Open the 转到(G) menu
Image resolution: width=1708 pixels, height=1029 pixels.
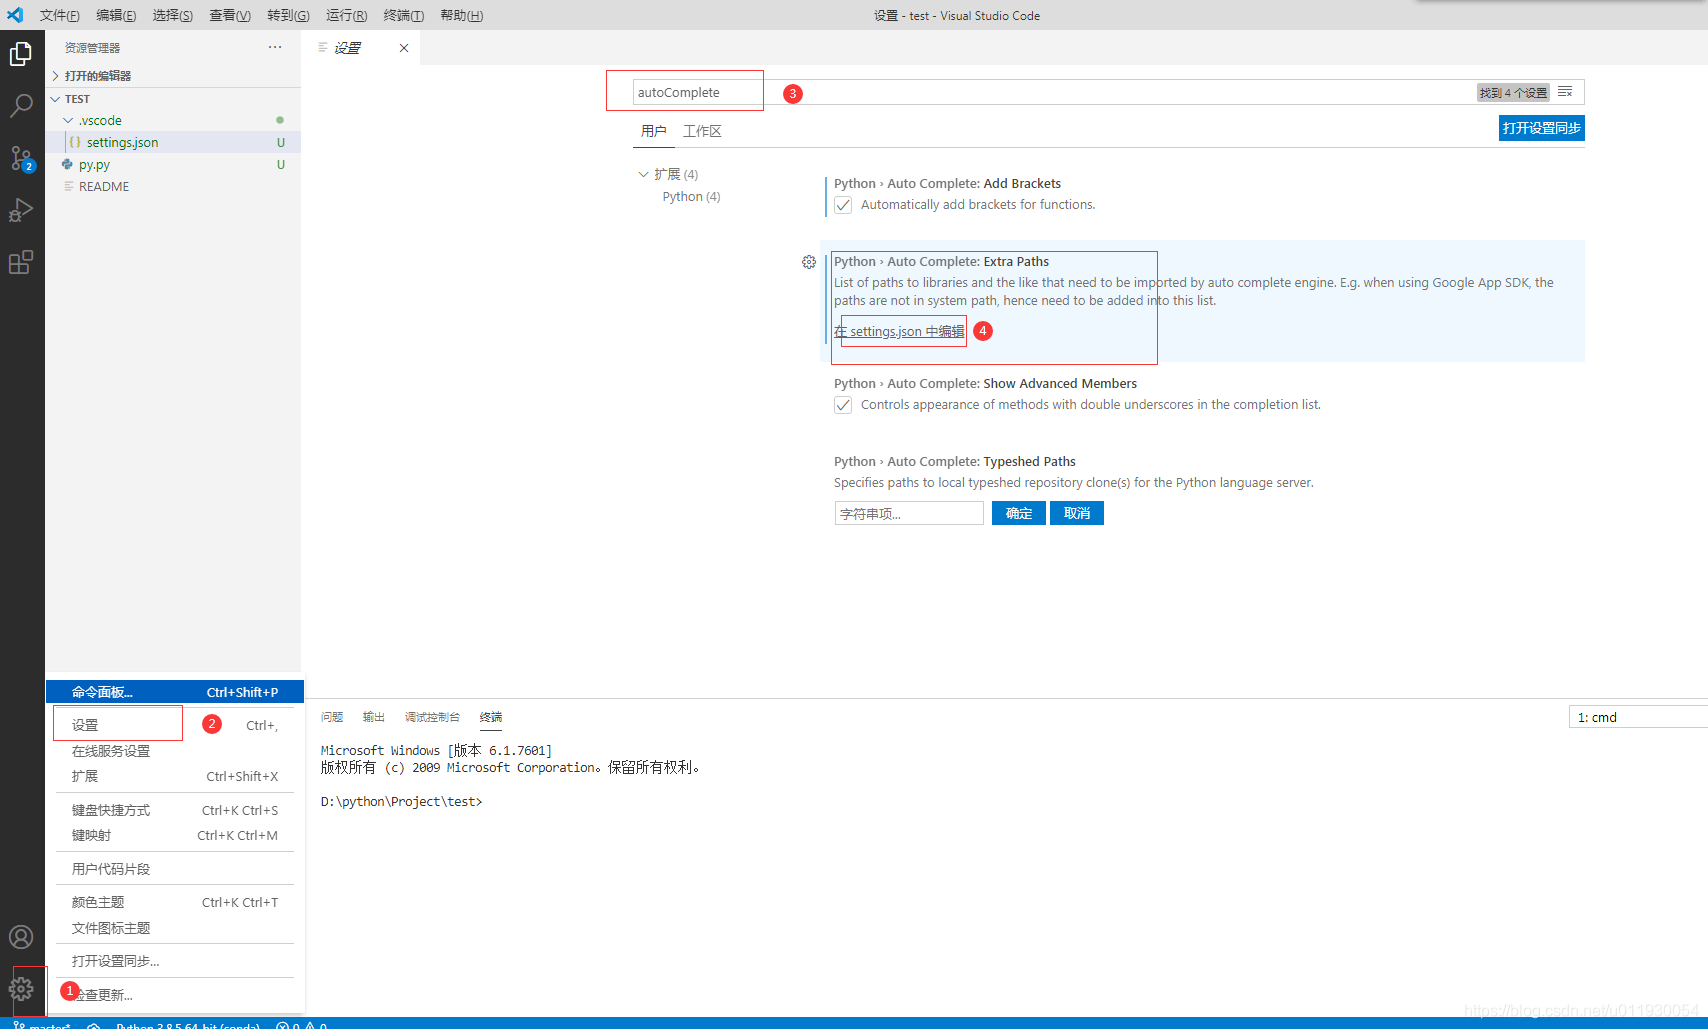288,15
